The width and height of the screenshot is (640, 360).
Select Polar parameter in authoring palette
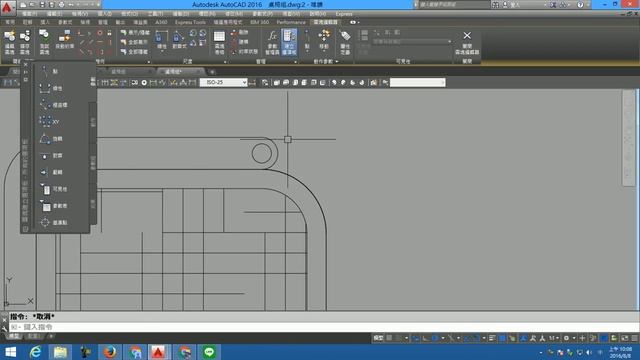[x=53, y=105]
